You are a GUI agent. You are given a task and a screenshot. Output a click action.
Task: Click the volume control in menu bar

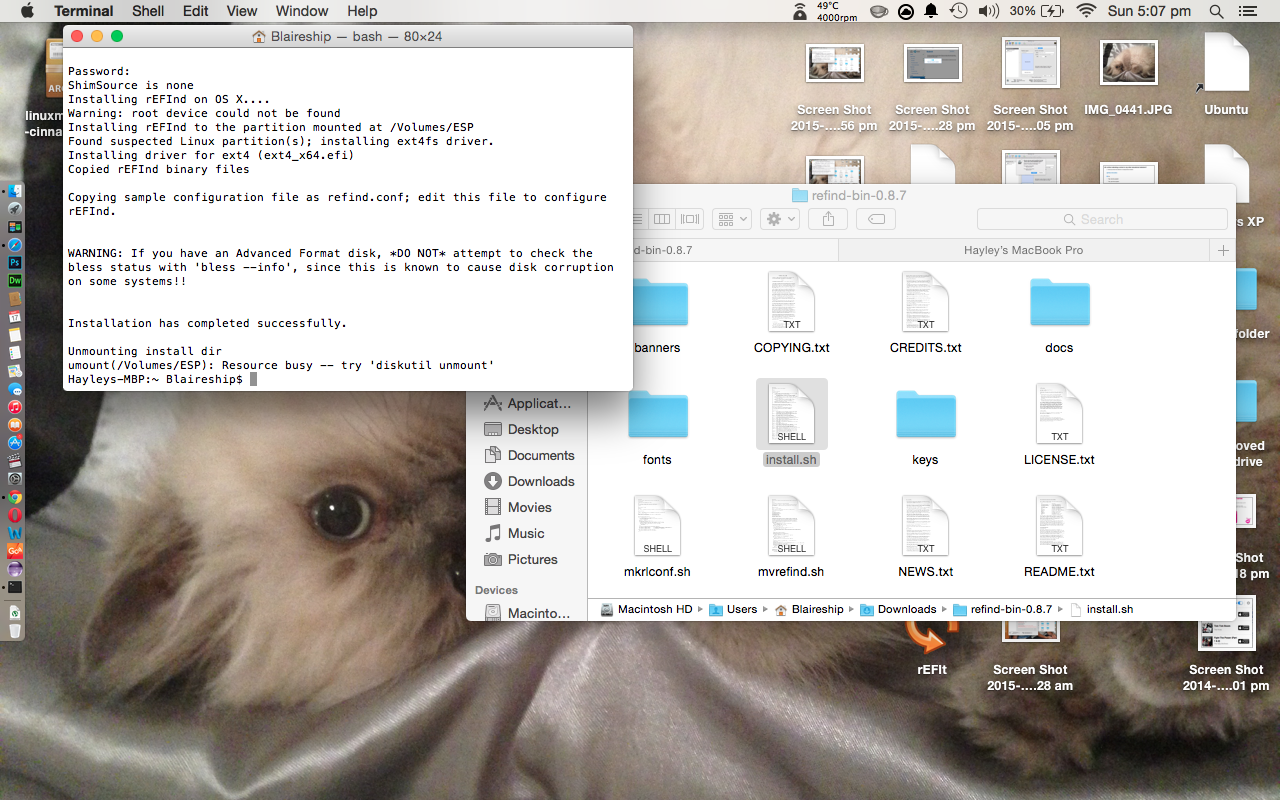pos(988,11)
